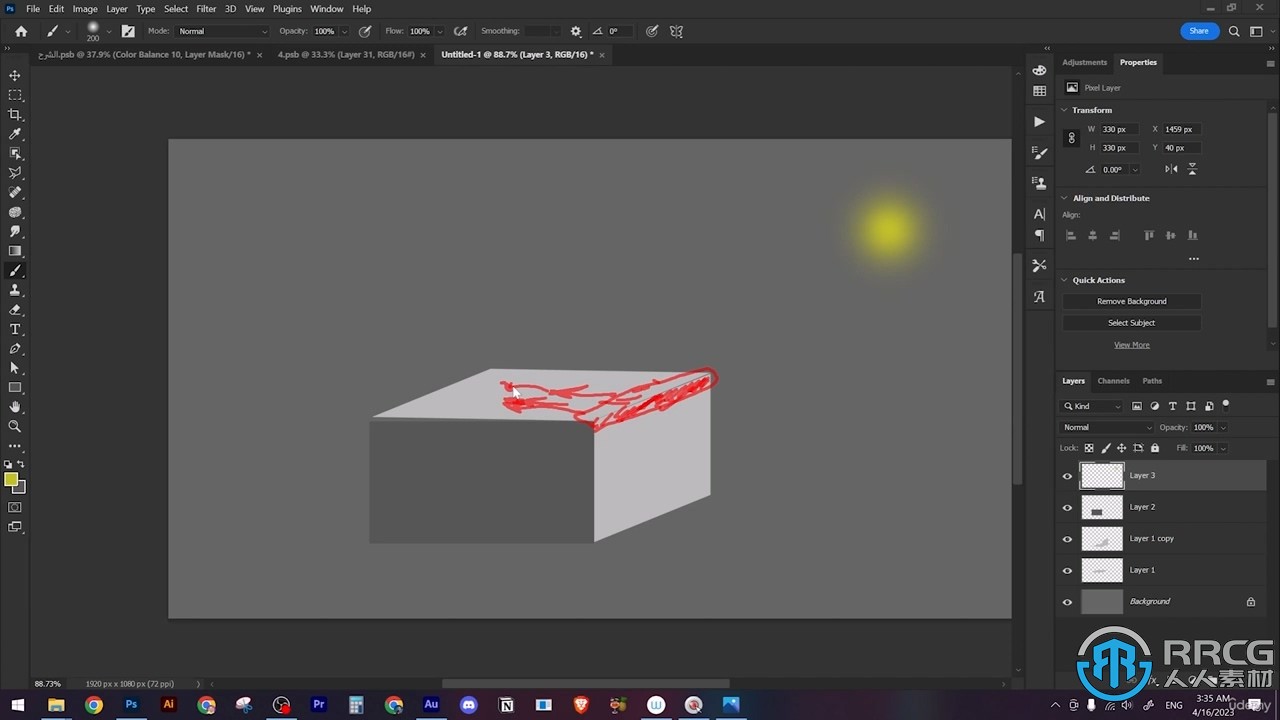Open symmetry paint butterfly options
The image size is (1280, 720).
[676, 31]
